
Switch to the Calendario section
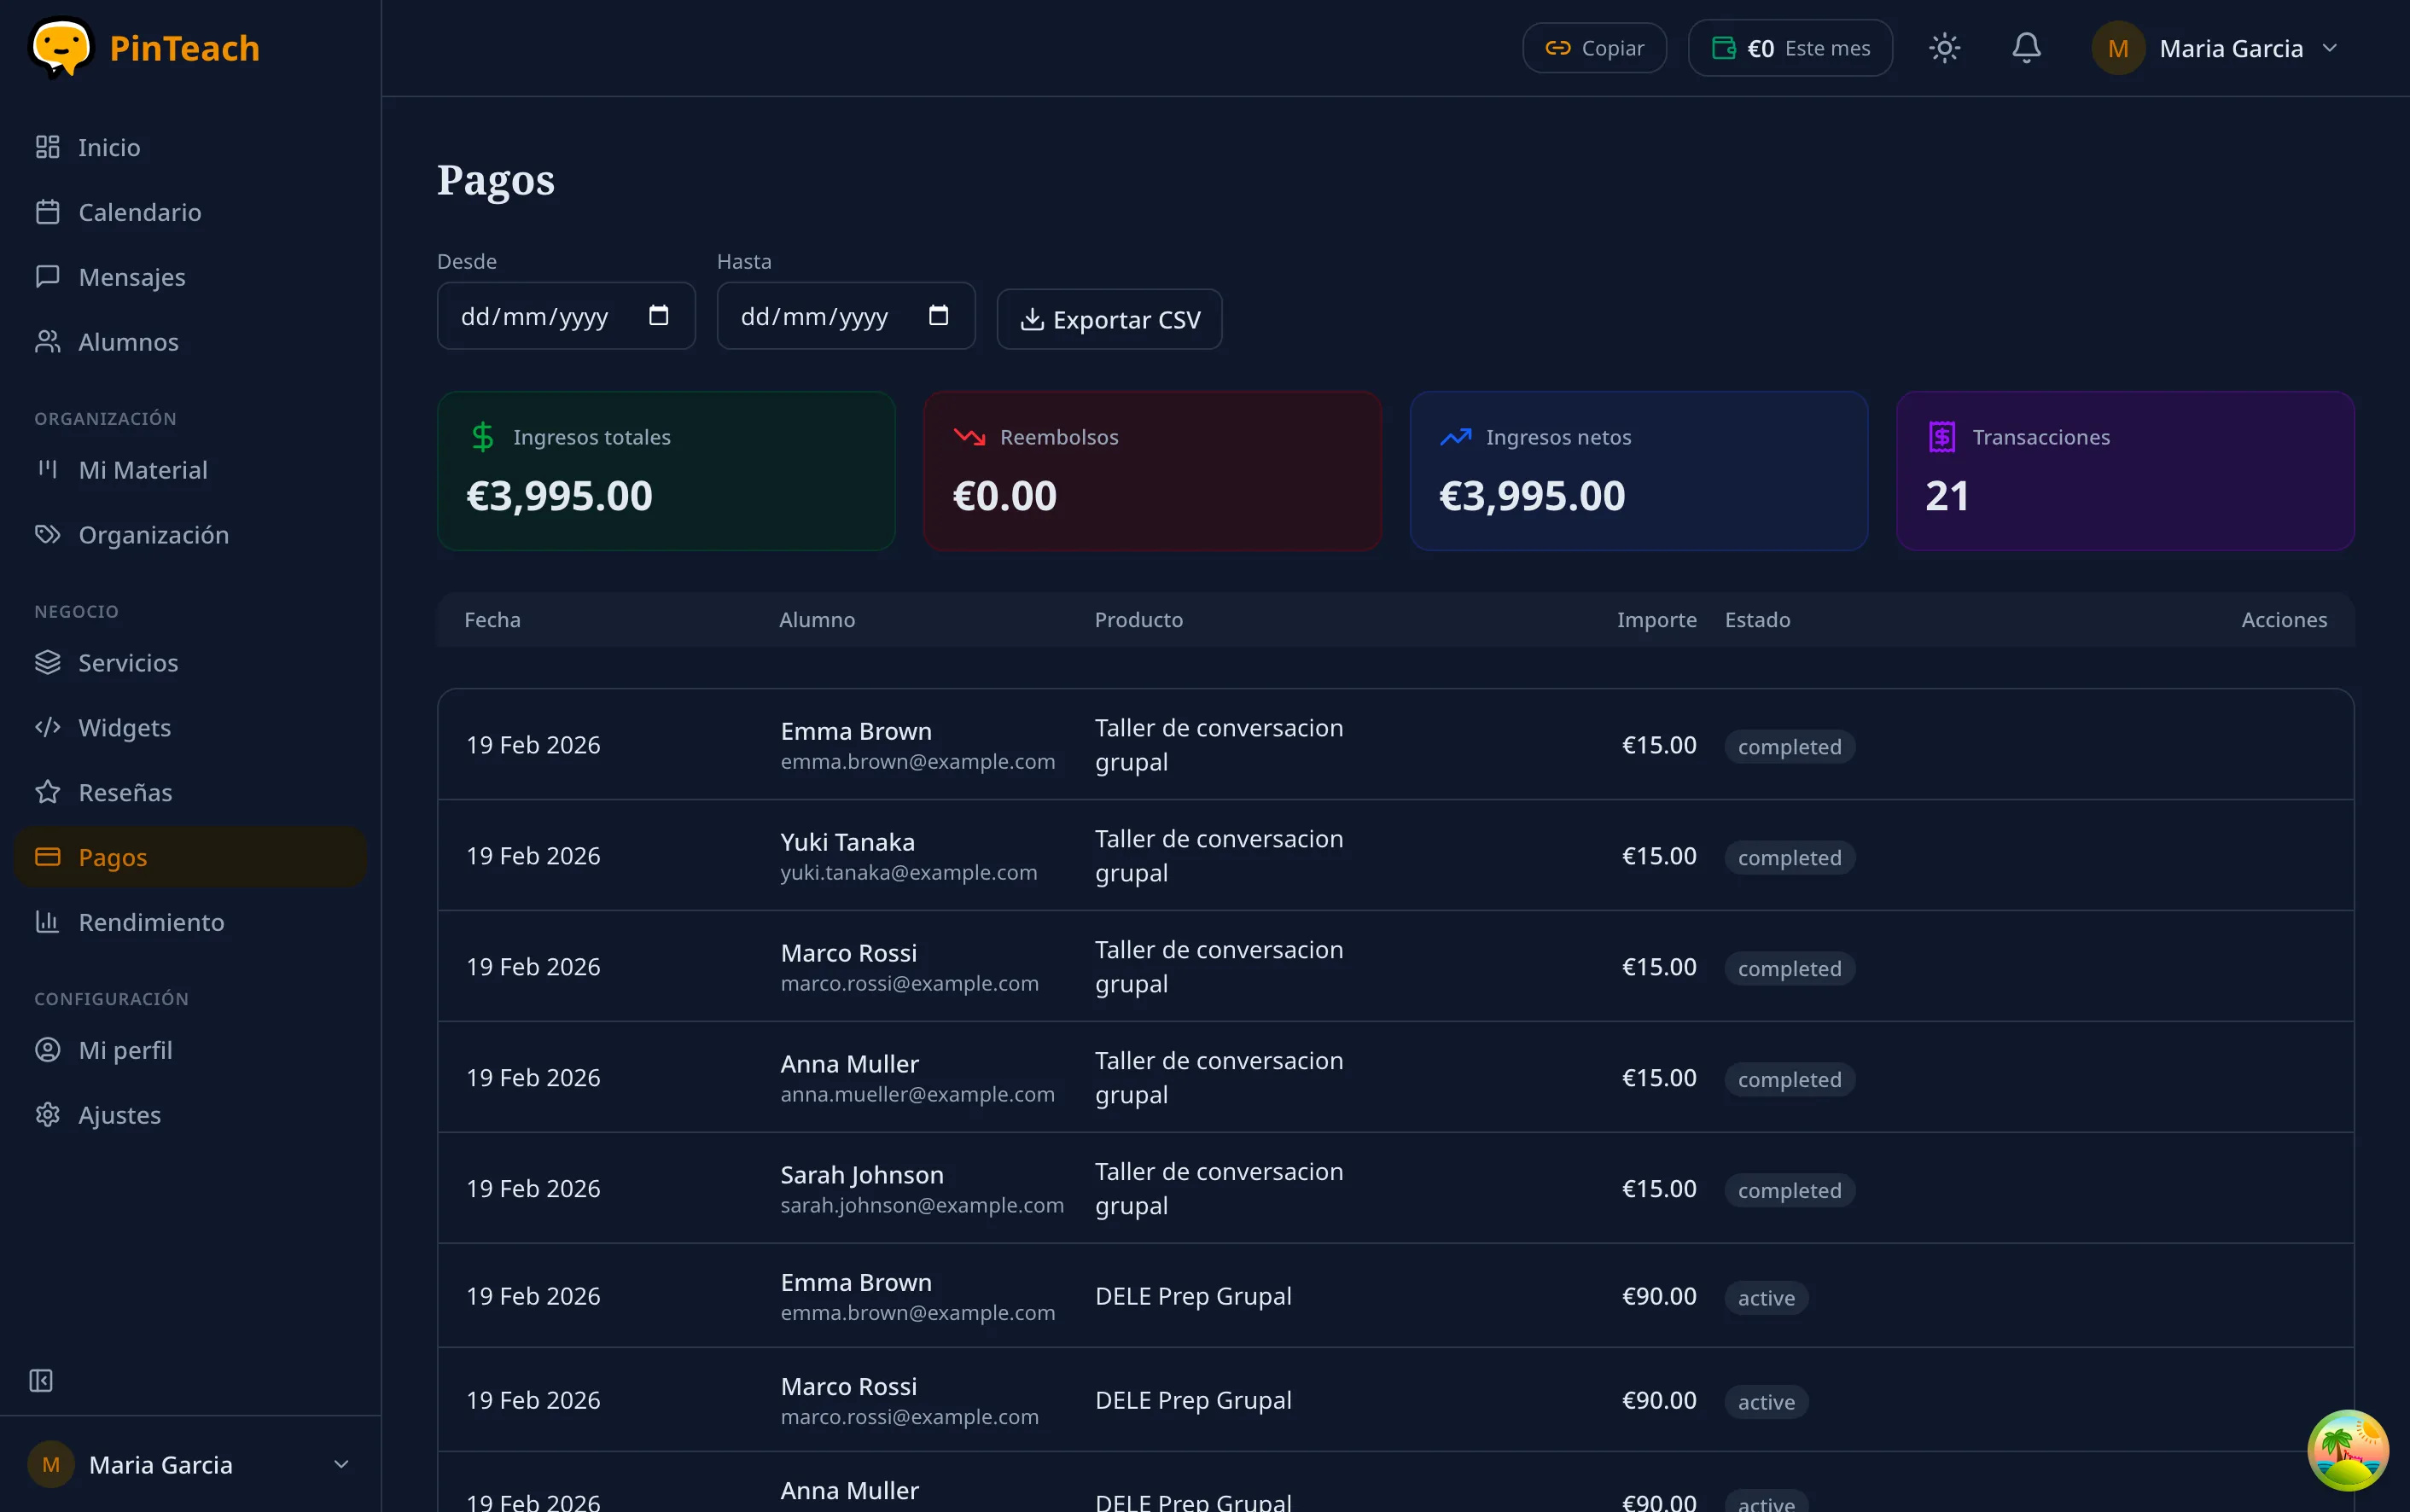pyautogui.click(x=47, y=211)
